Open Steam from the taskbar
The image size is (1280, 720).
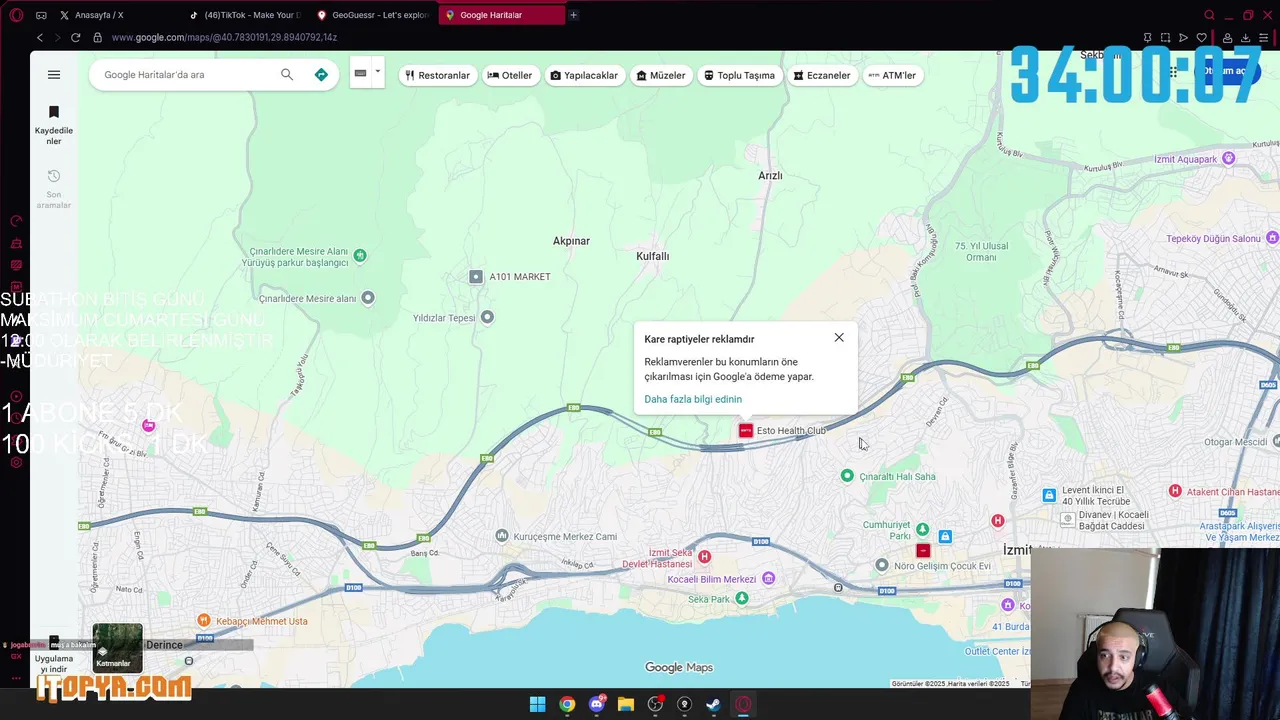click(713, 704)
